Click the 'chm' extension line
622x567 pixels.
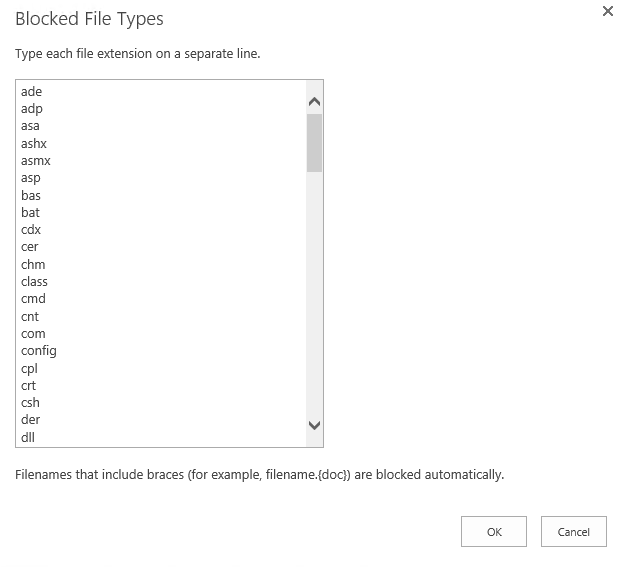pyautogui.click(x=33, y=265)
